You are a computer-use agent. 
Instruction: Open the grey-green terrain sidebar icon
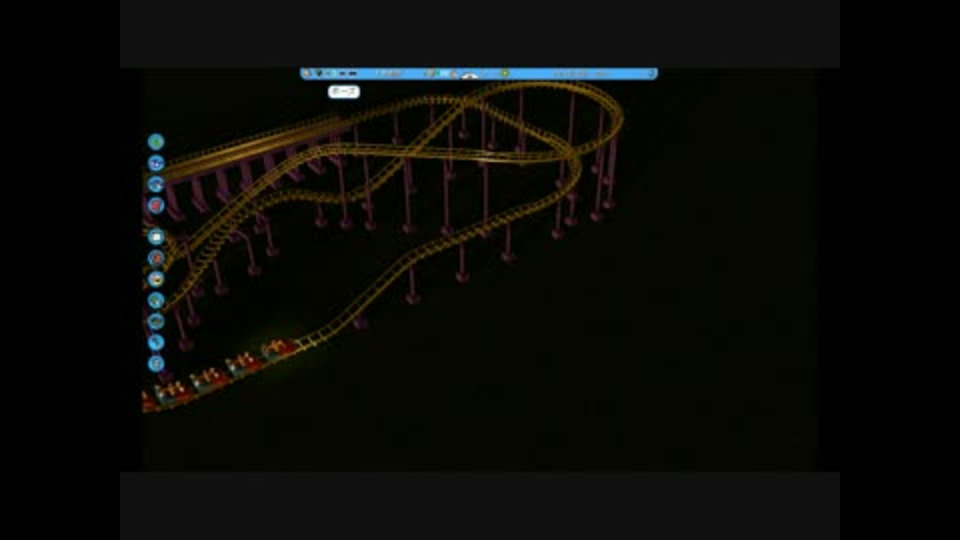point(156,321)
